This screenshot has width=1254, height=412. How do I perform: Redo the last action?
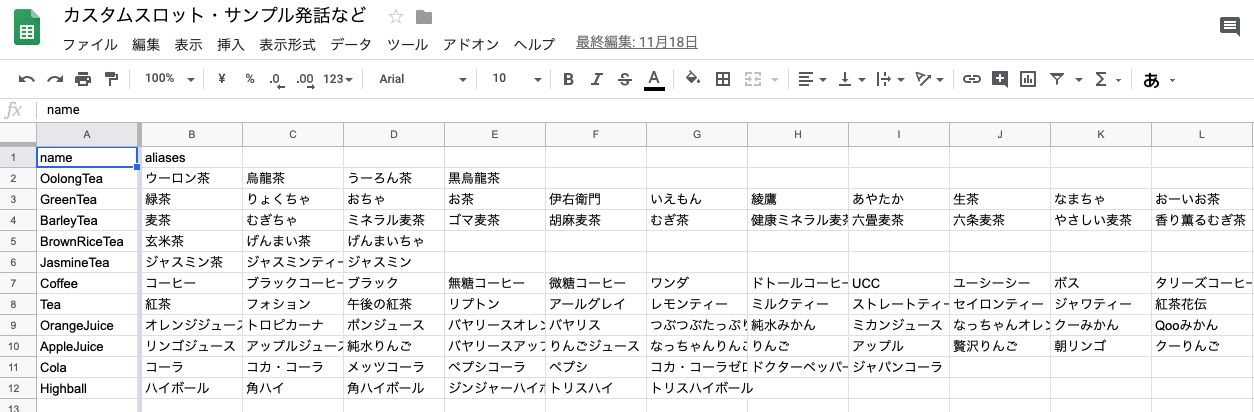[55, 79]
